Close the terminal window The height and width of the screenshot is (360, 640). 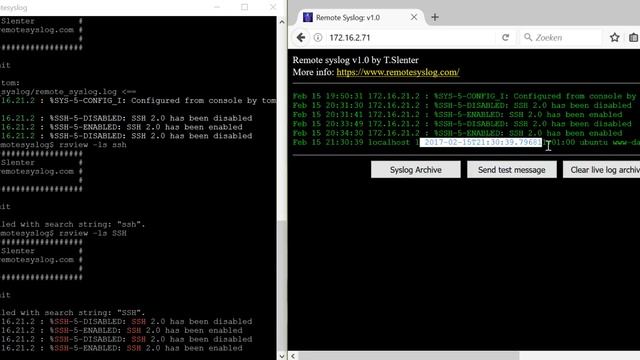click(x=273, y=7)
